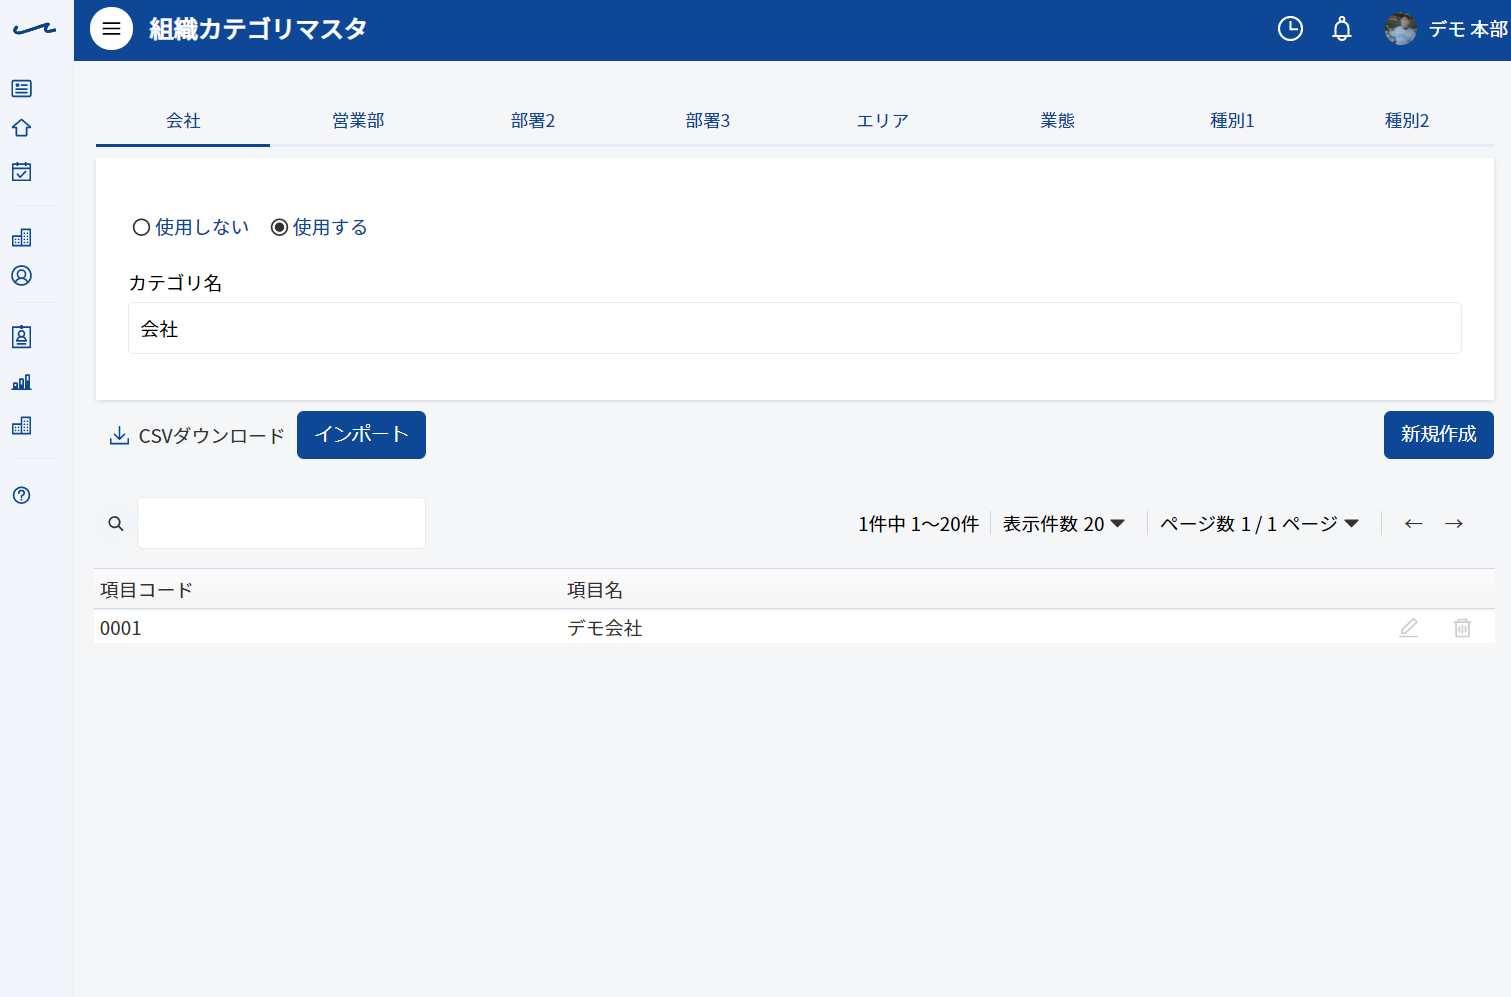
Task: Click the 項目コード column header
Action: 146,590
